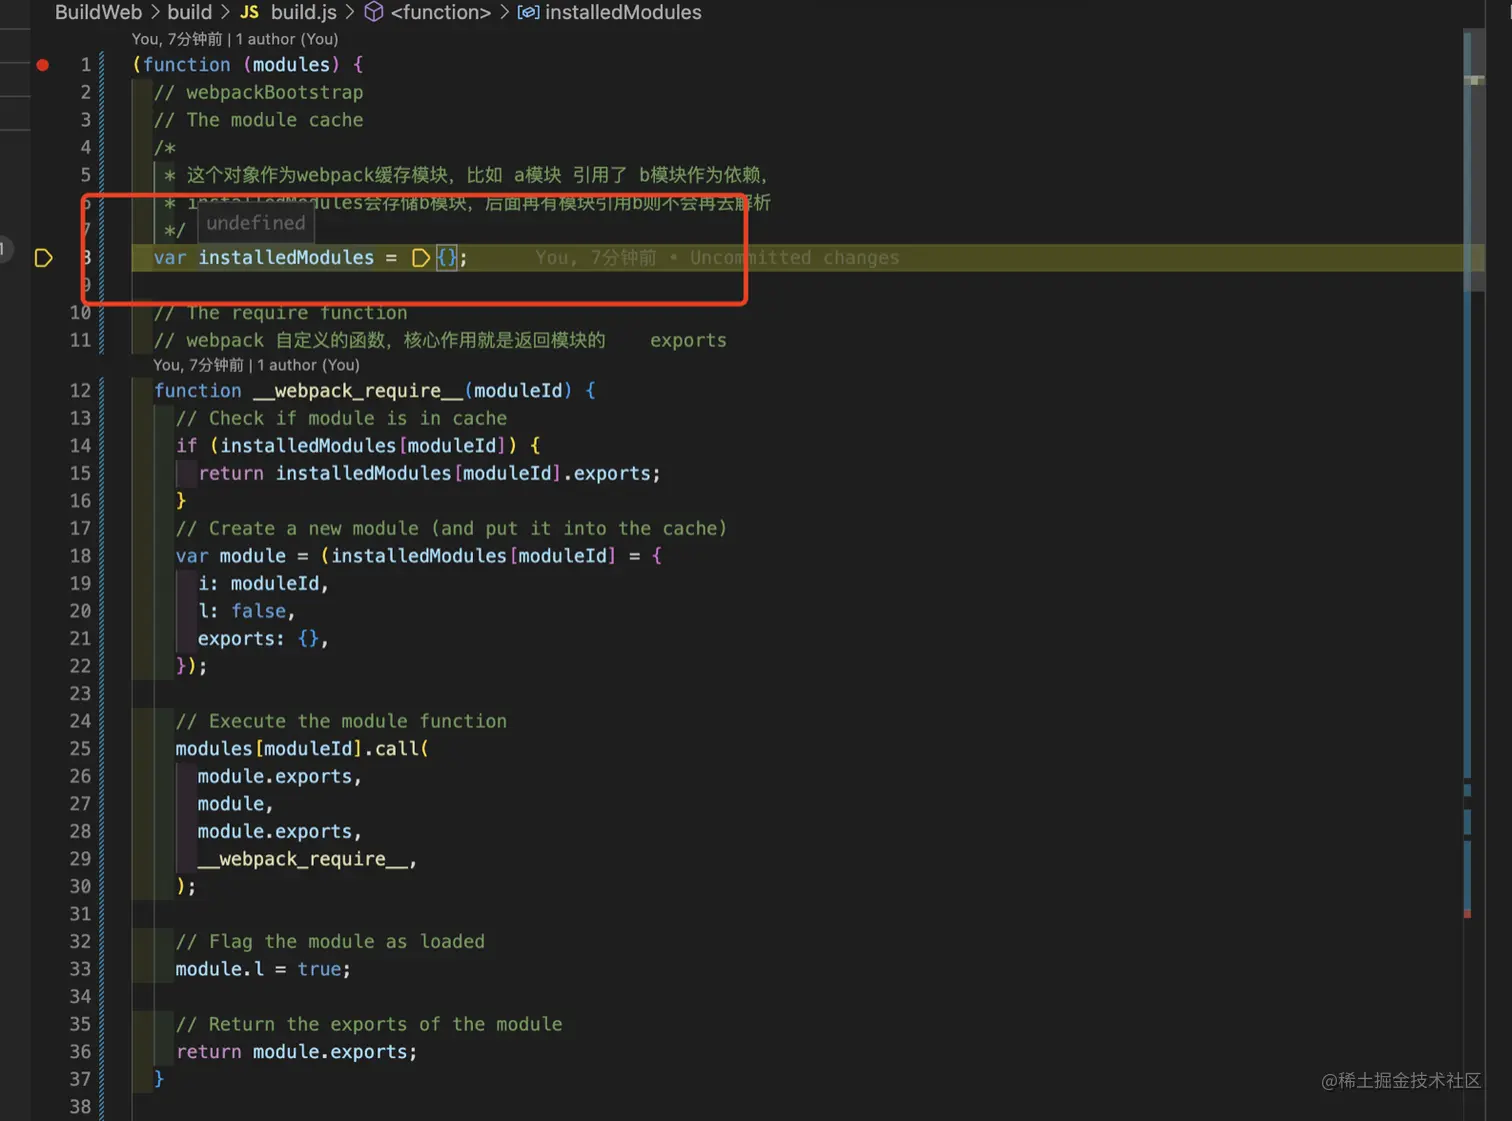Click the property line 'l: false,'

246,611
